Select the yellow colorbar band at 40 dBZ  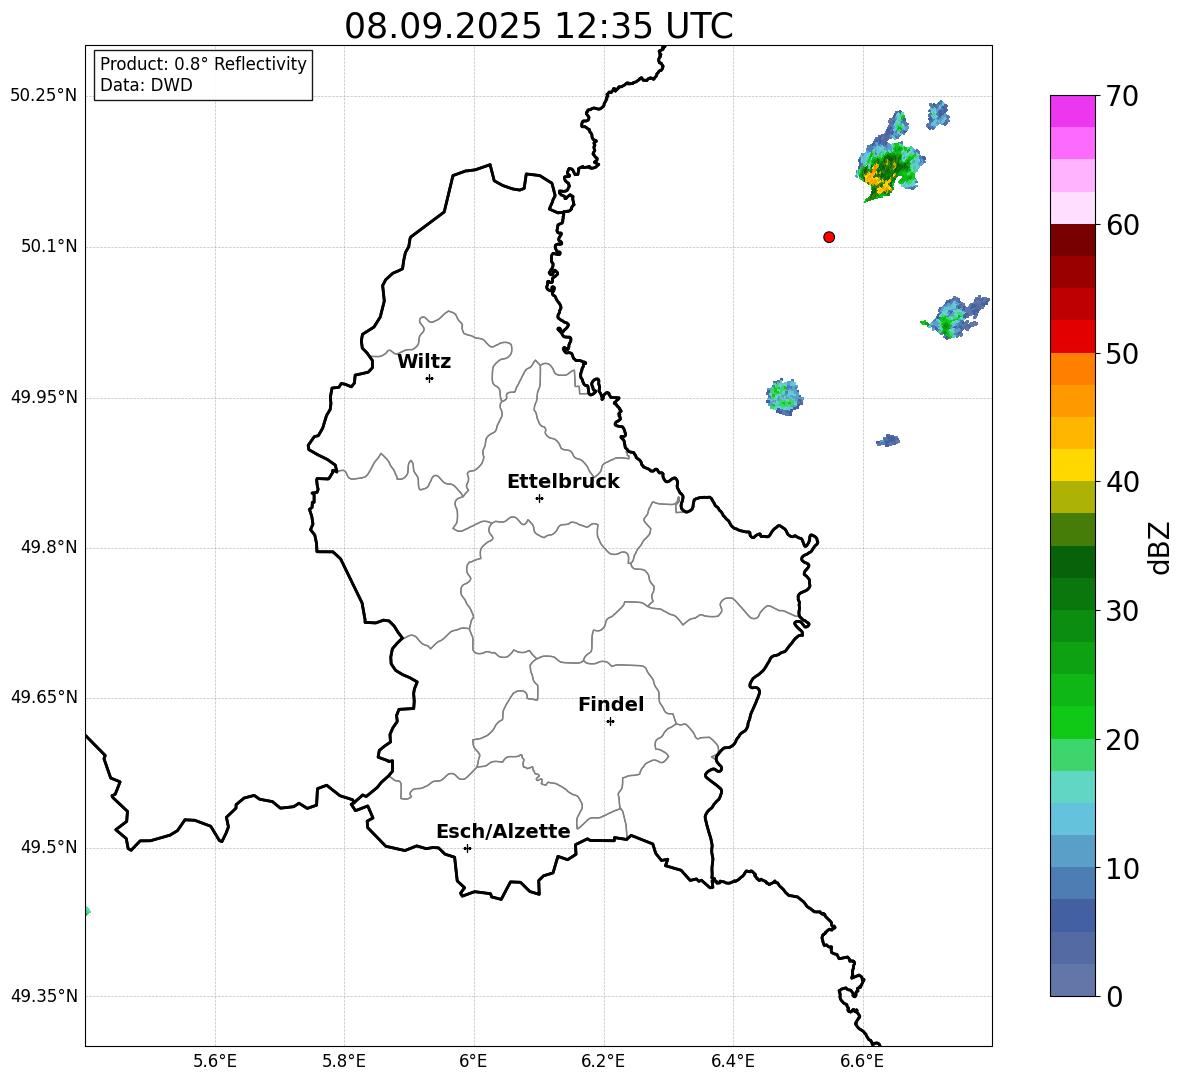(x=1073, y=465)
